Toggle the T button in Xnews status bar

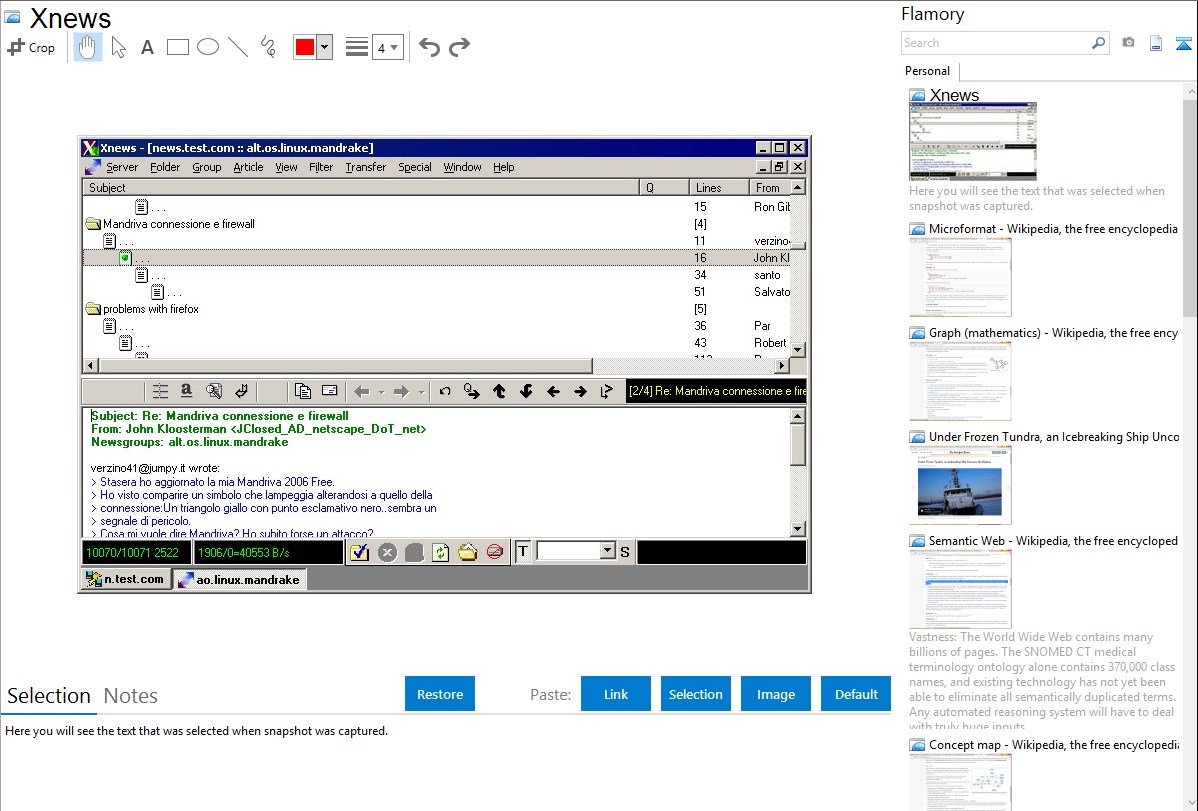523,551
